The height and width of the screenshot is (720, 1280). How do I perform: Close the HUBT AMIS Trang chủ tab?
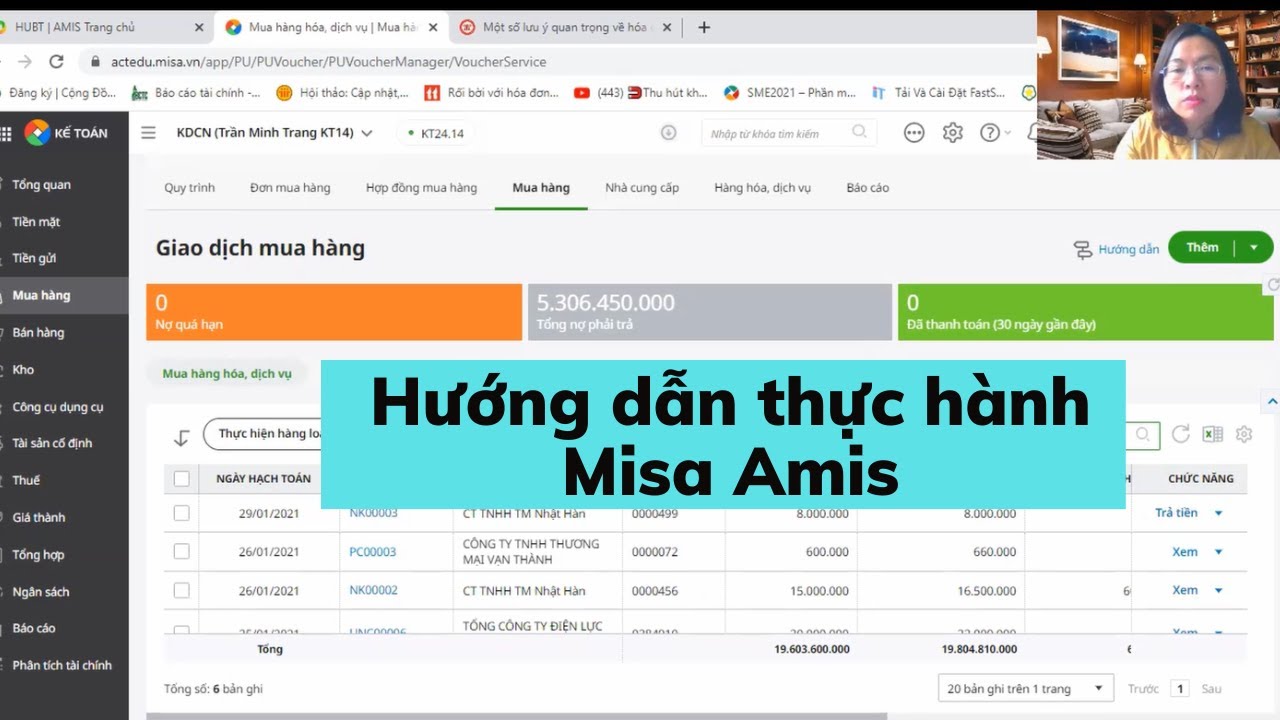(x=197, y=28)
